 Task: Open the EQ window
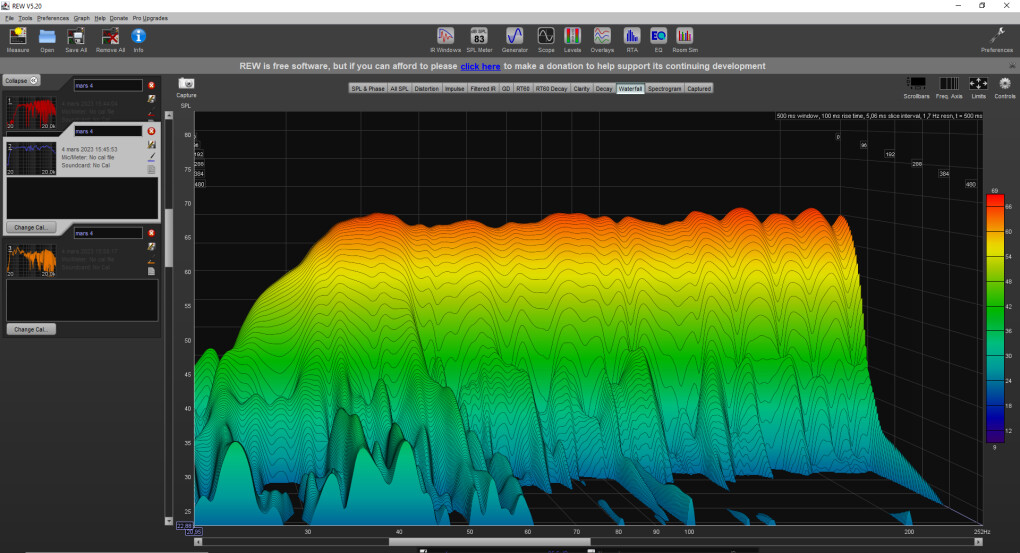[658, 36]
